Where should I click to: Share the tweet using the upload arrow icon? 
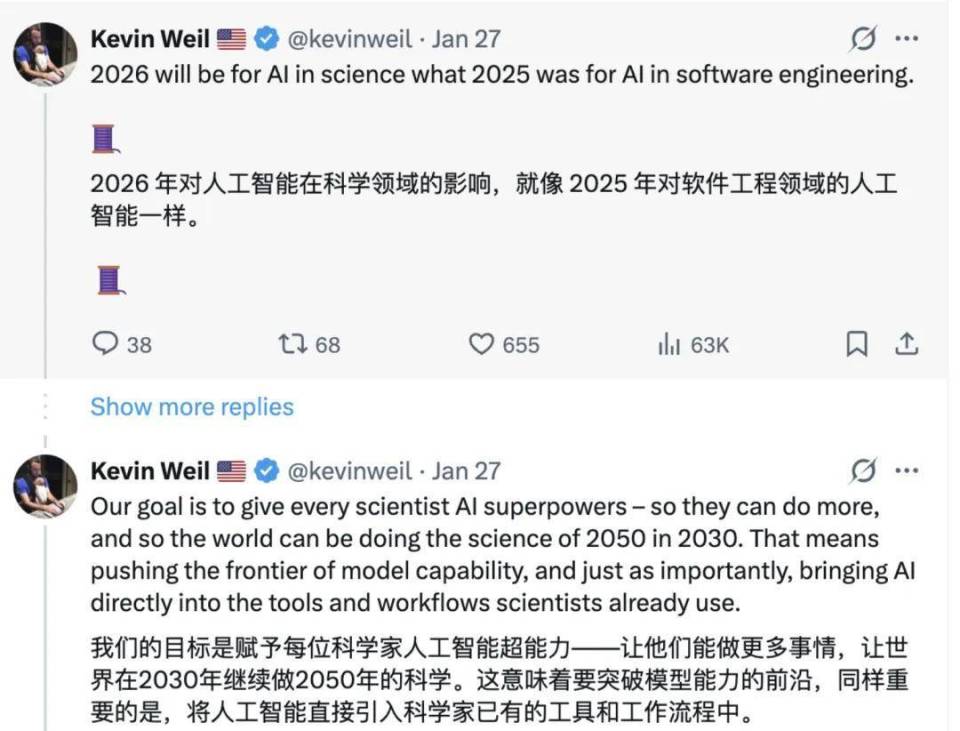[908, 344]
